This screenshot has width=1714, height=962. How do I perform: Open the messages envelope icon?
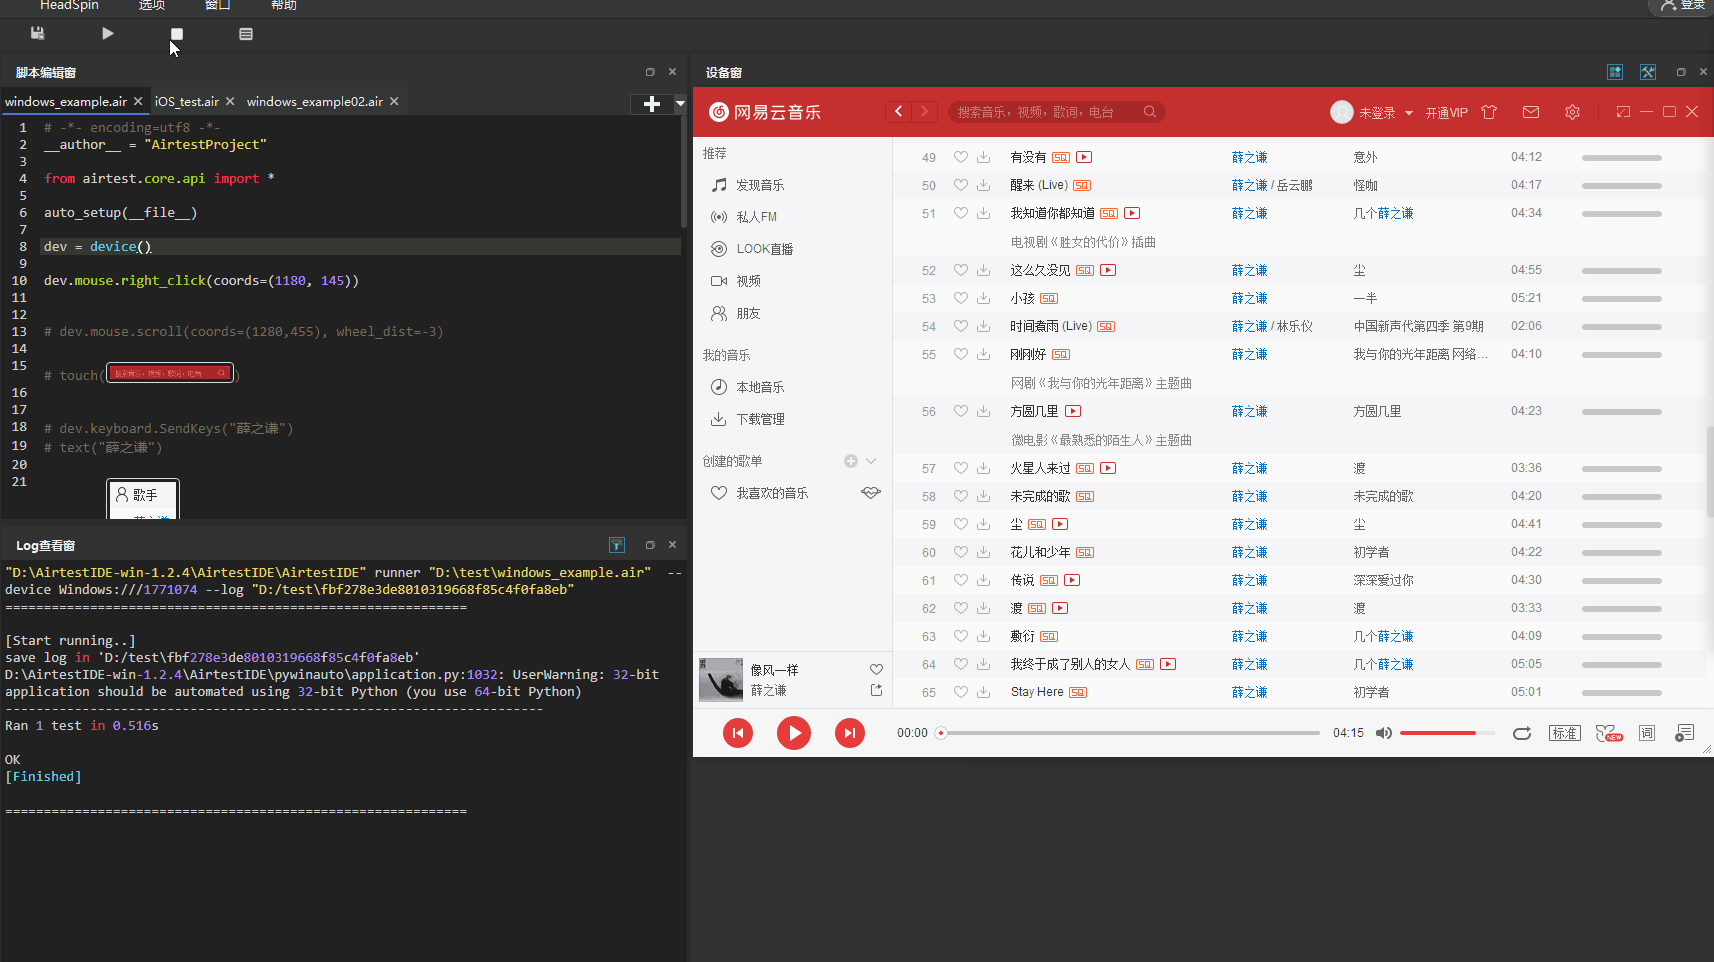(1531, 112)
